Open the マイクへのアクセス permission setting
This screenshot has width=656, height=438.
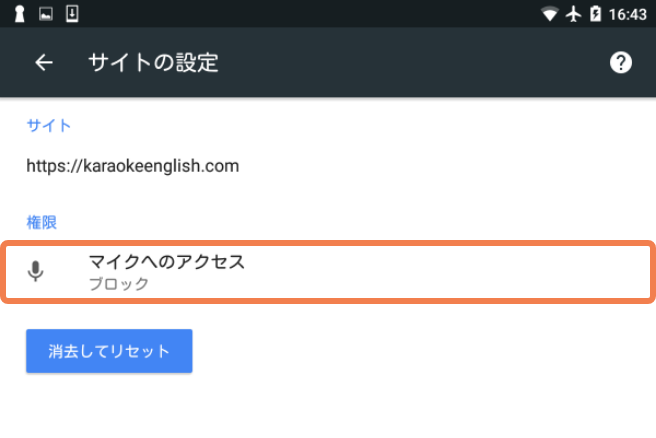coord(328,272)
